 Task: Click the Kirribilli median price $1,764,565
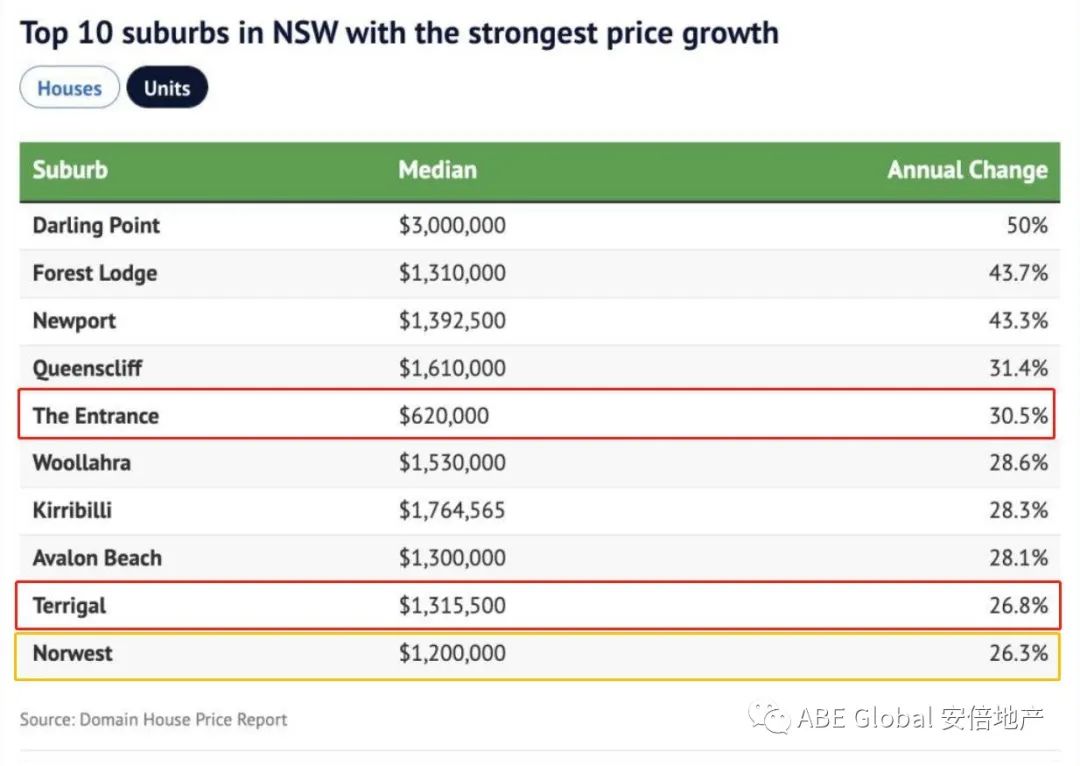tap(452, 510)
